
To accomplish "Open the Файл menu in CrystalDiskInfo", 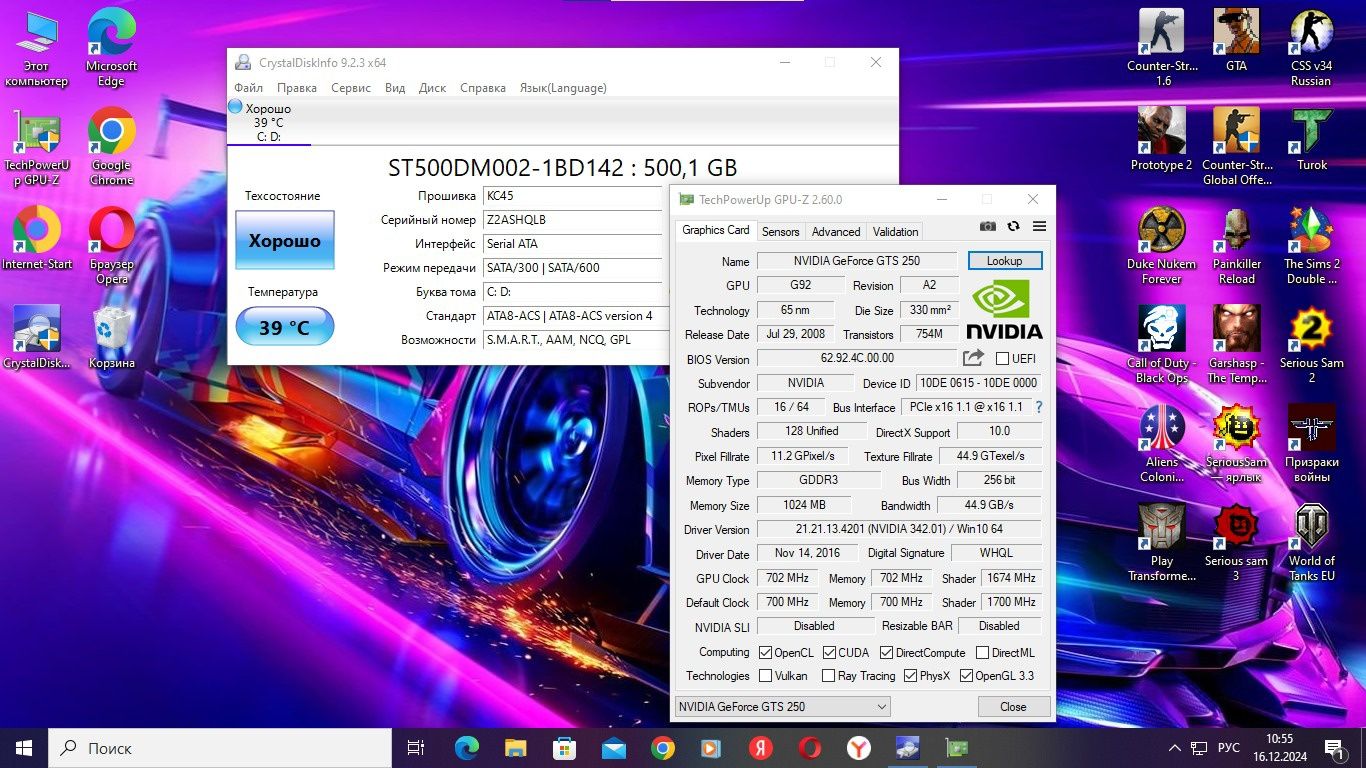I will [x=248, y=88].
